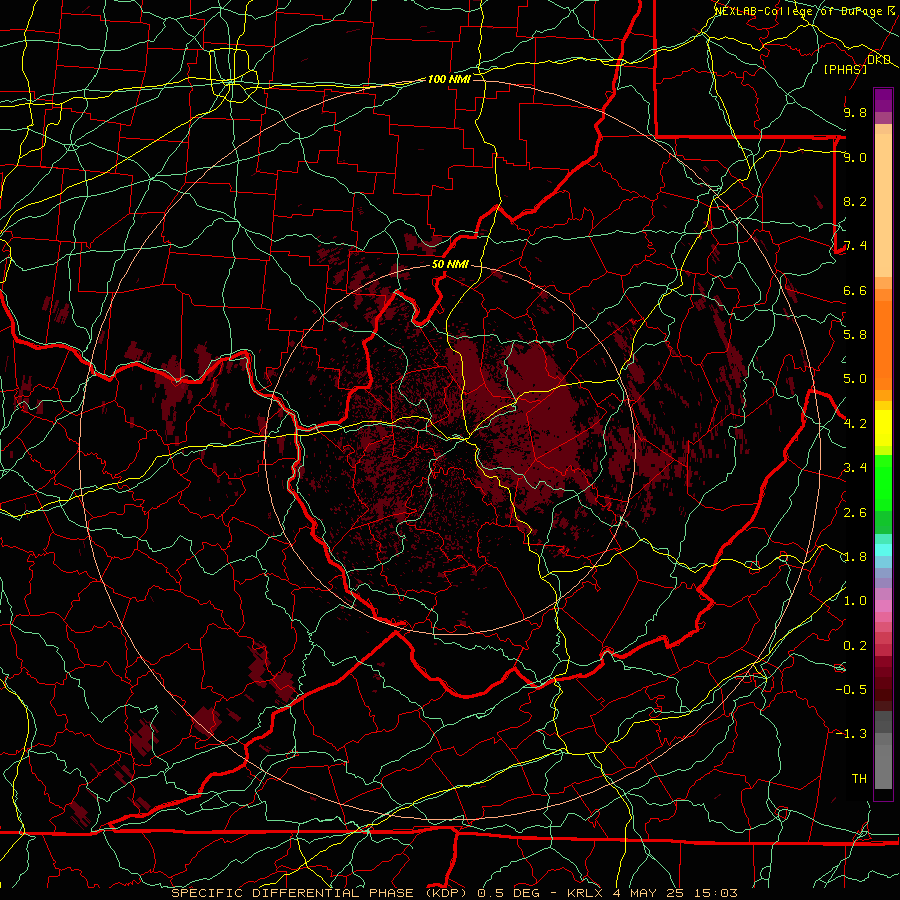900x900 pixels.
Task: Click the DKD label above the legend
Action: [x=879, y=60]
